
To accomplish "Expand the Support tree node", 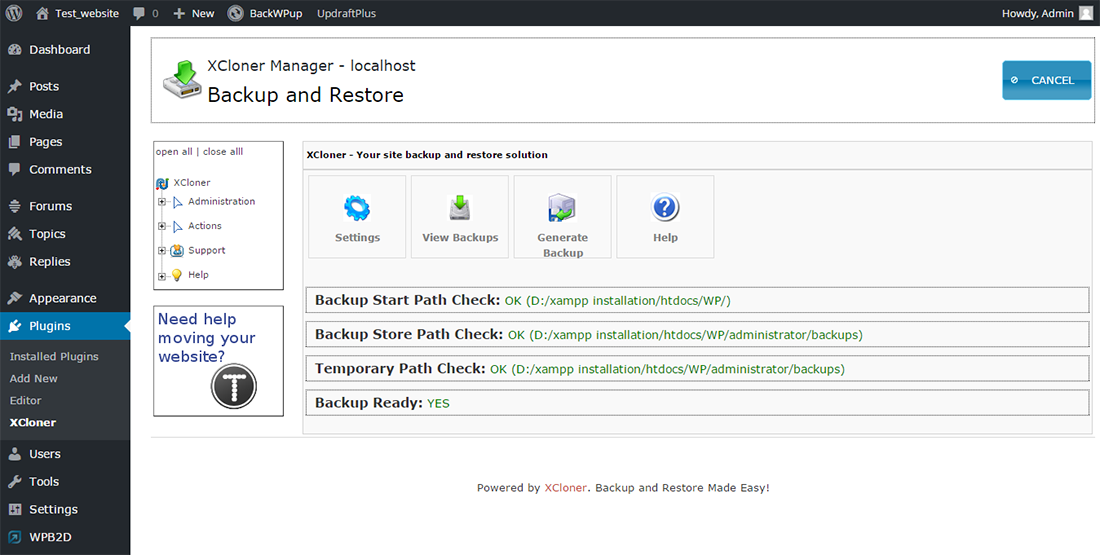I will pos(162,251).
